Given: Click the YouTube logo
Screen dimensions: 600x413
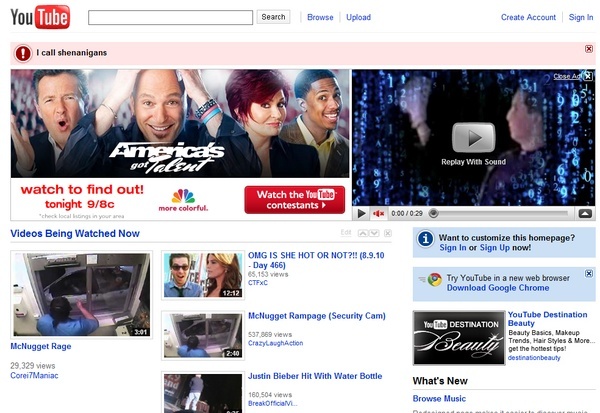Looking at the screenshot, I should (x=40, y=17).
